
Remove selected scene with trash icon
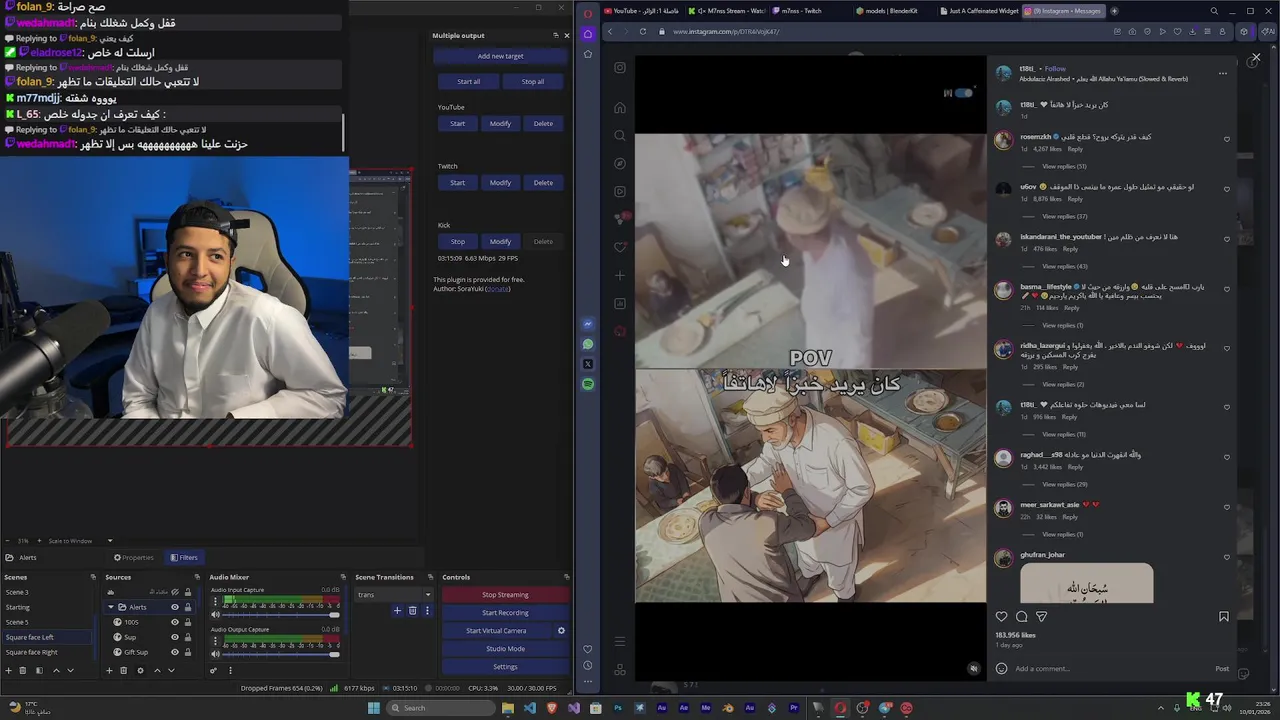click(23, 670)
